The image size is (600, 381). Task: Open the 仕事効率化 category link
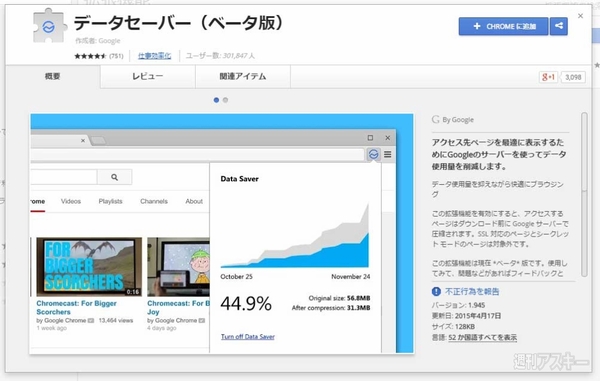154,56
